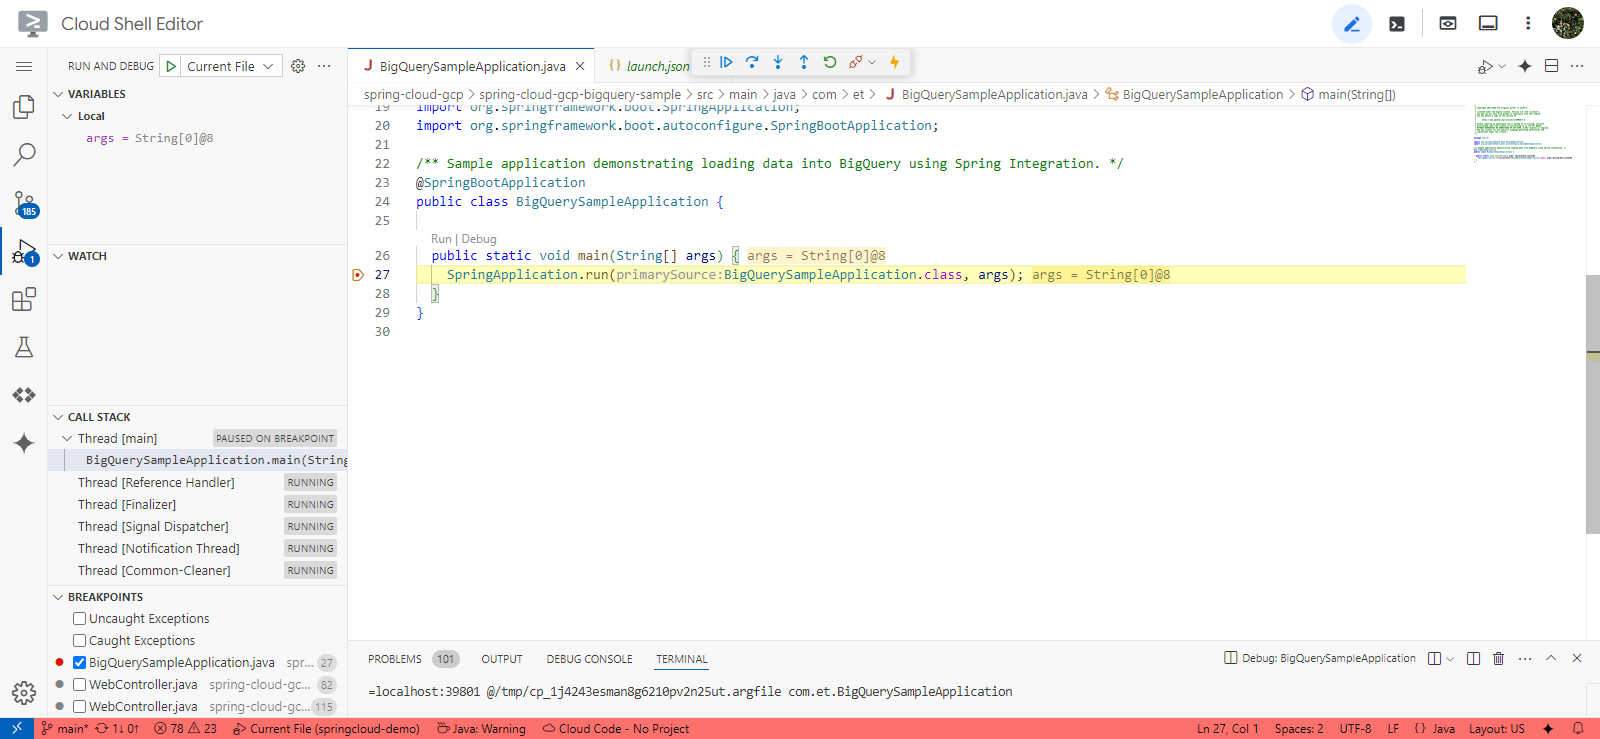The height and width of the screenshot is (739, 1600).
Task: Open the launch.json gear icon
Action: 298,66
